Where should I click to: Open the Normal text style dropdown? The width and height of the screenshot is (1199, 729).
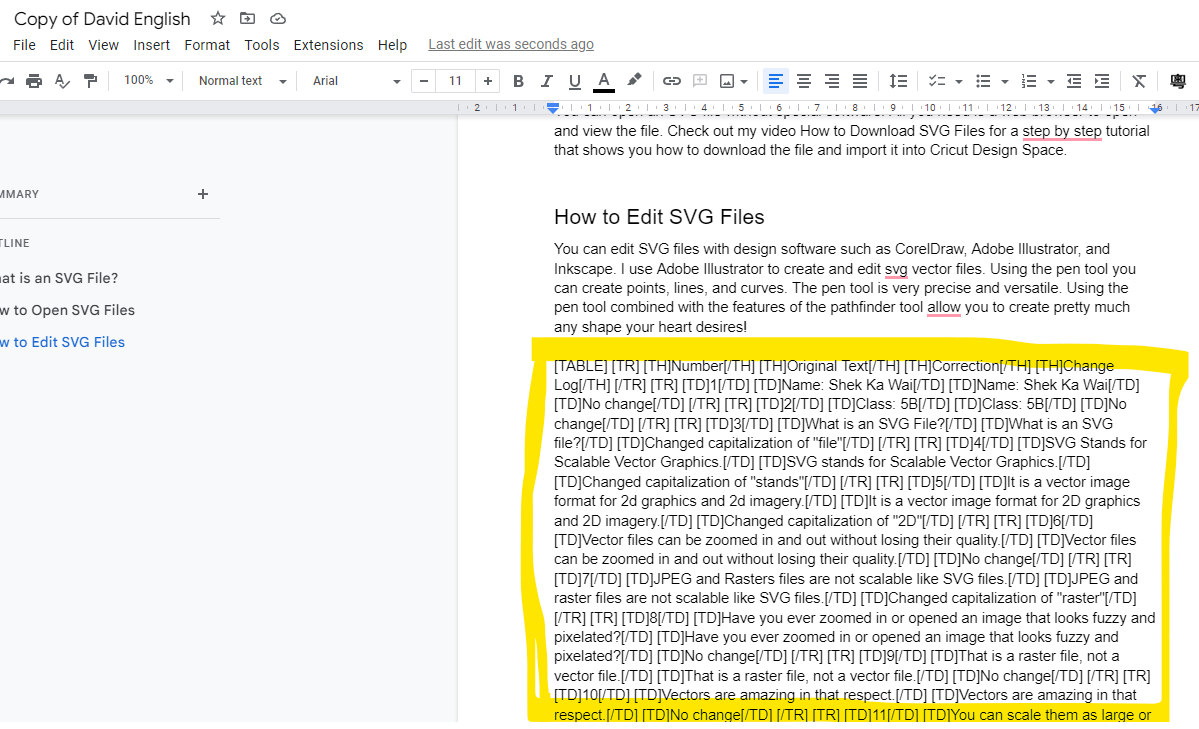[242, 80]
